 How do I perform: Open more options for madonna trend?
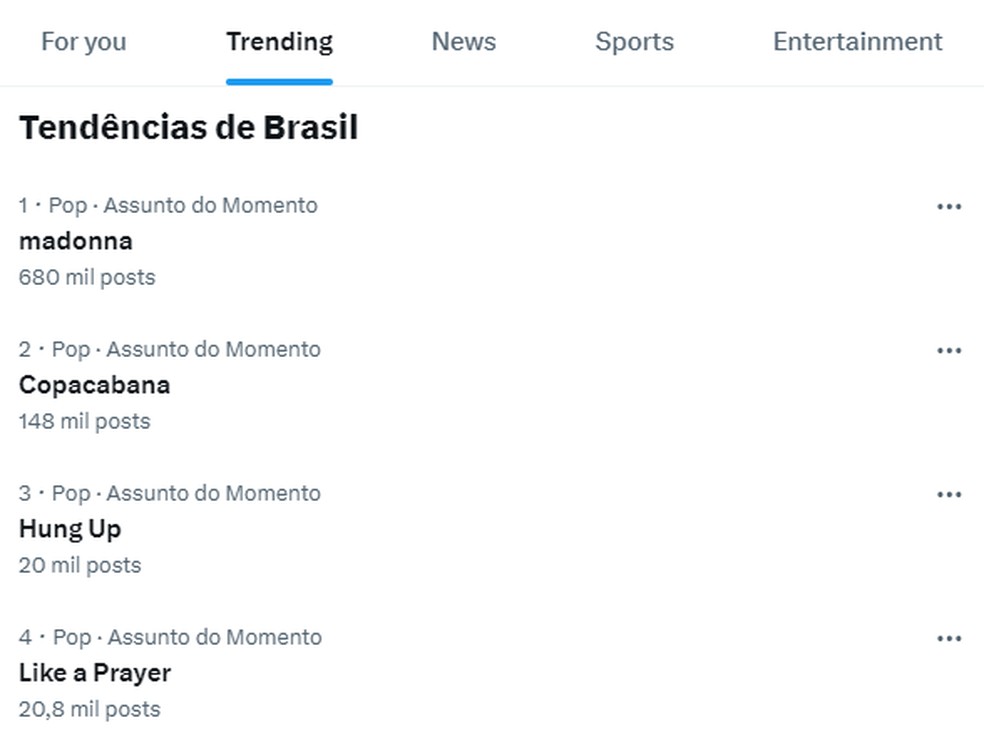click(x=949, y=206)
